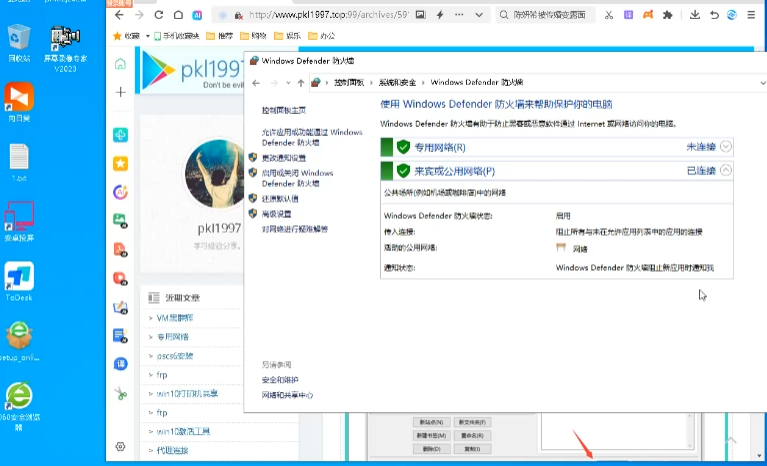
Task: Open the pscs6安装 recent article
Action: click(x=175, y=355)
